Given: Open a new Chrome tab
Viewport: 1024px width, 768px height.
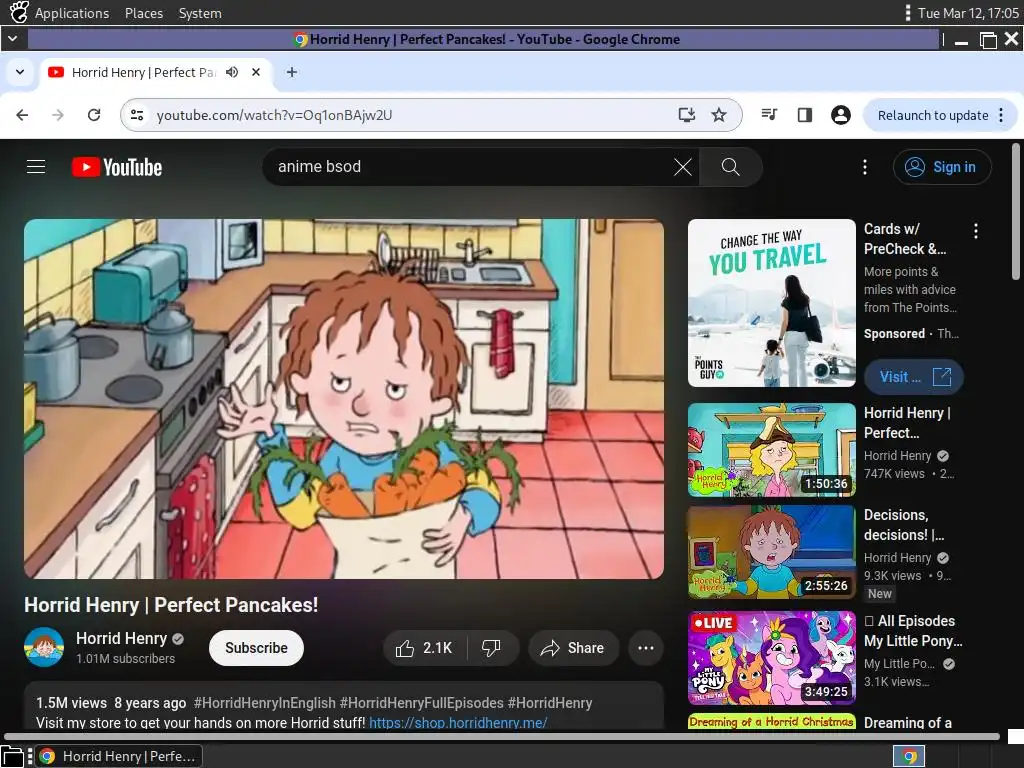Looking at the screenshot, I should click(292, 72).
